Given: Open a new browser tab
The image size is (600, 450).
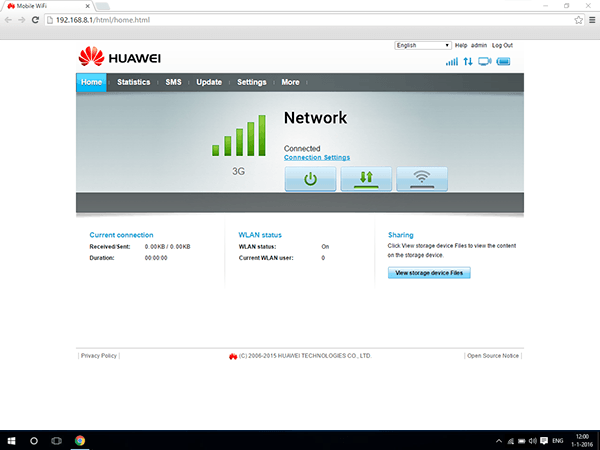Looking at the screenshot, I should (103, 6).
